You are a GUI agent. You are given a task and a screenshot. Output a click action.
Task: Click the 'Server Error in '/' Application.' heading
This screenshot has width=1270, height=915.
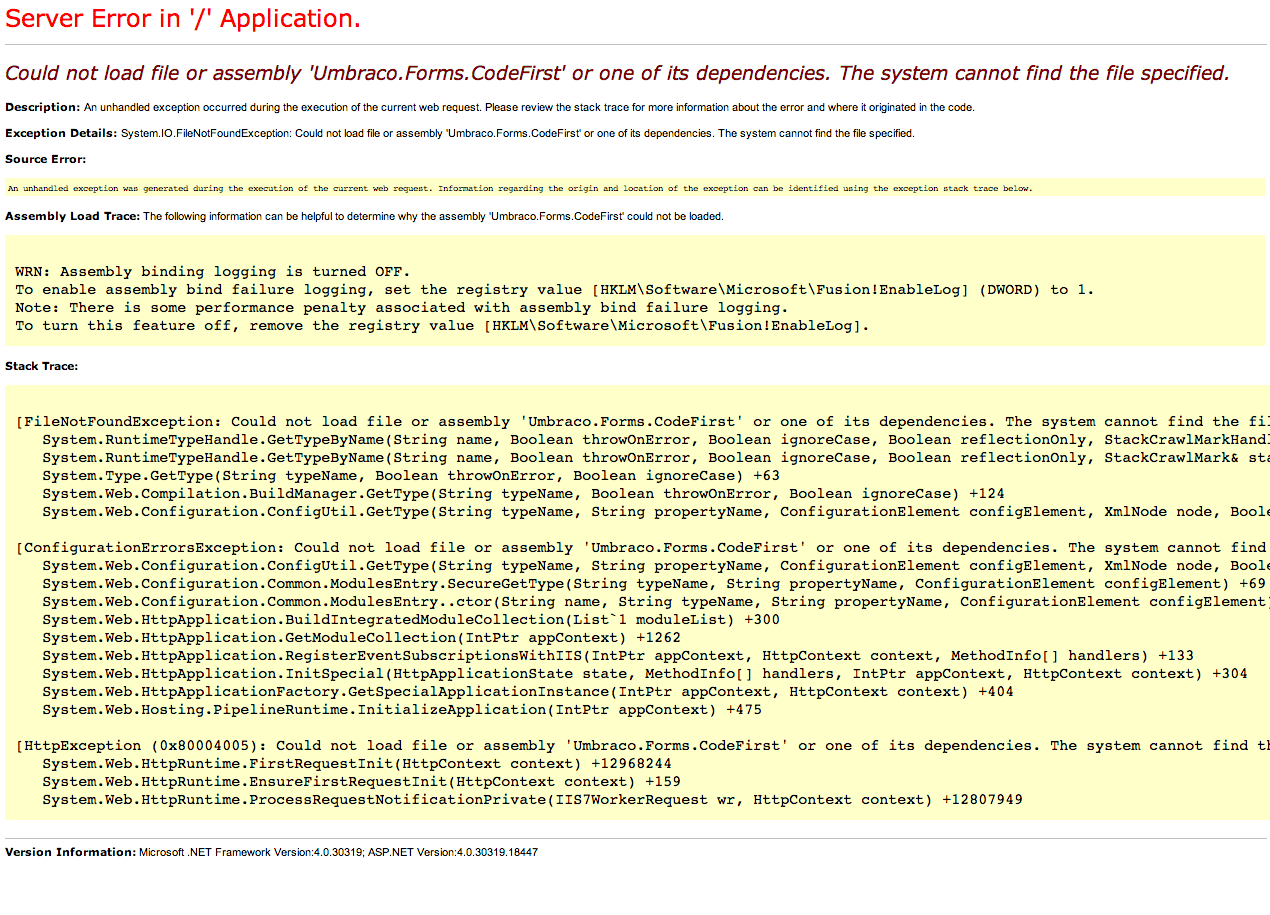[x=183, y=19]
